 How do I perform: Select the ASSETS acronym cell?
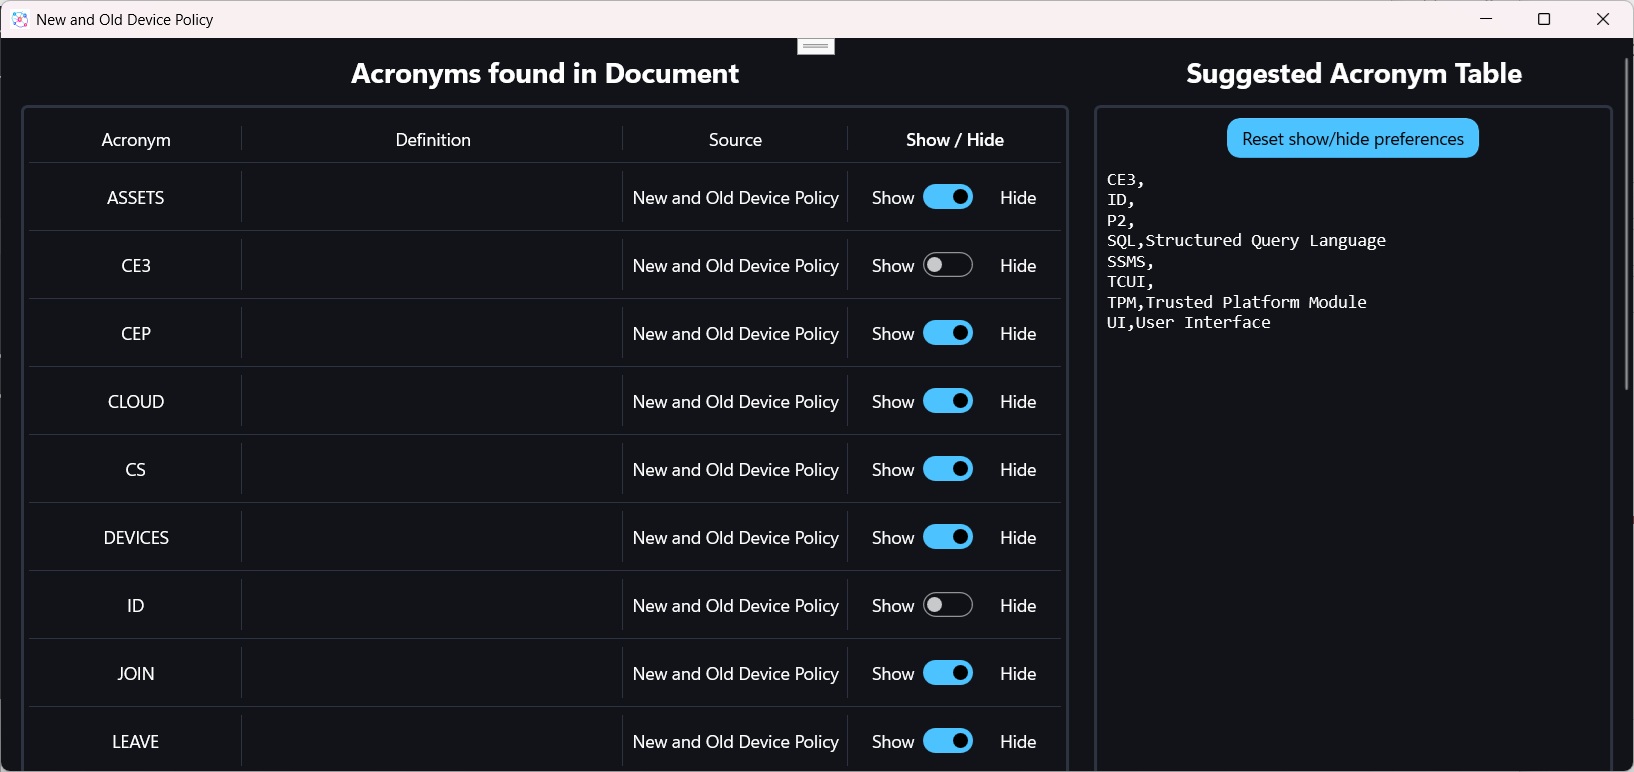point(136,198)
